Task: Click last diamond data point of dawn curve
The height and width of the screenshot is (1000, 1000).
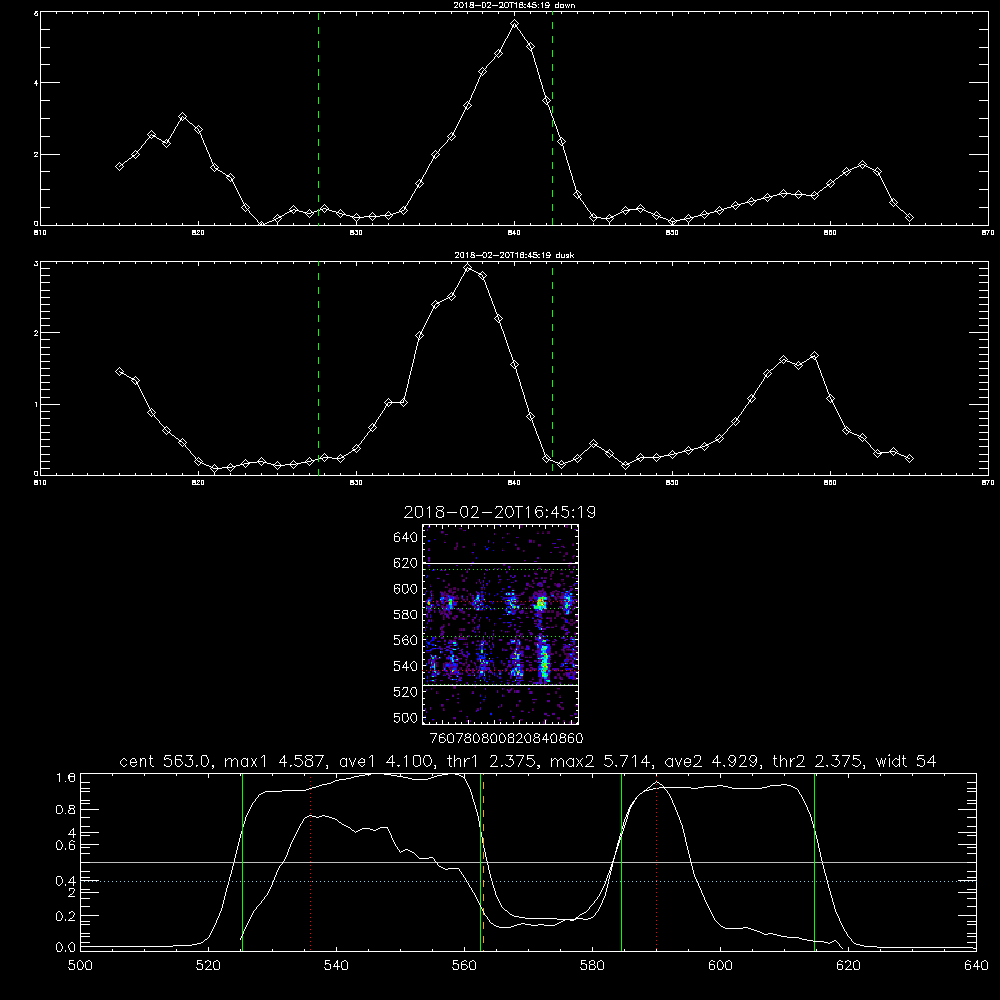Action: pos(909,217)
